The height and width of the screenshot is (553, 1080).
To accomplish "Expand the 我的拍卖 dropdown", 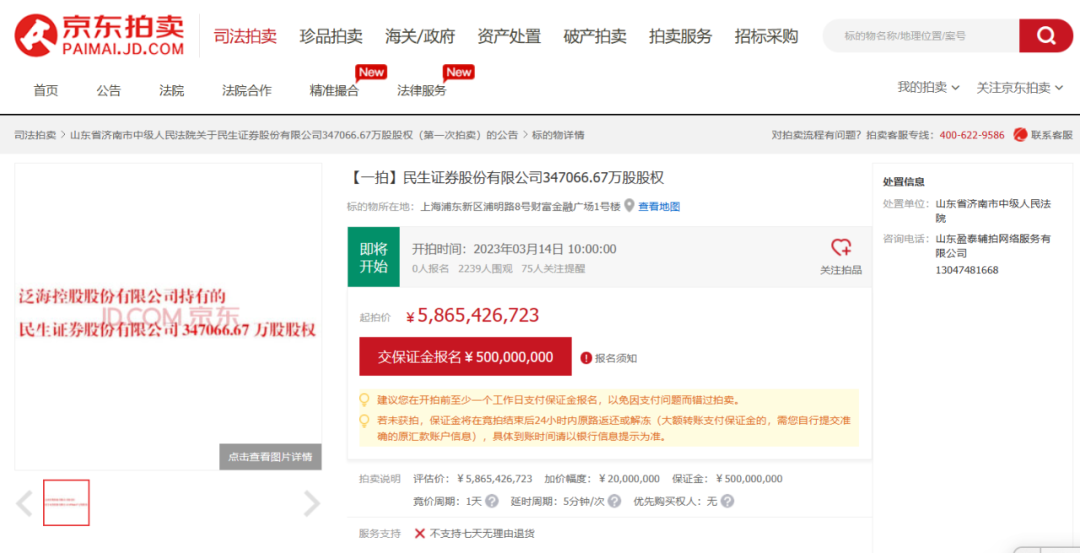I will [x=928, y=87].
